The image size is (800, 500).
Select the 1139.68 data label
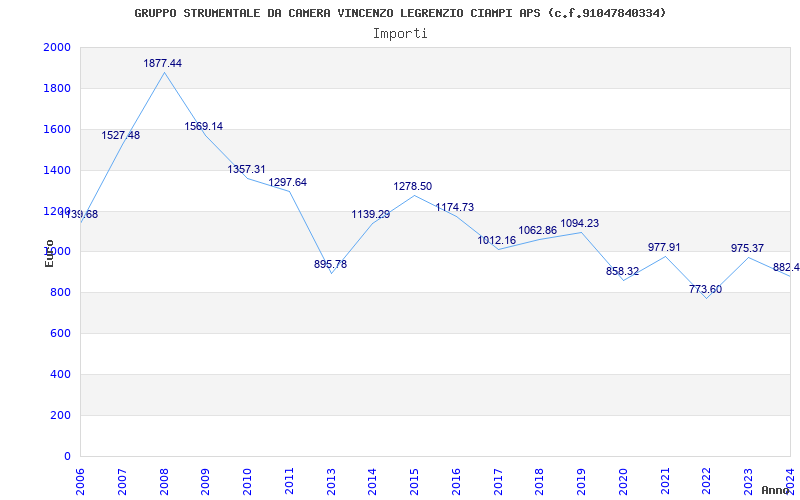79,214
